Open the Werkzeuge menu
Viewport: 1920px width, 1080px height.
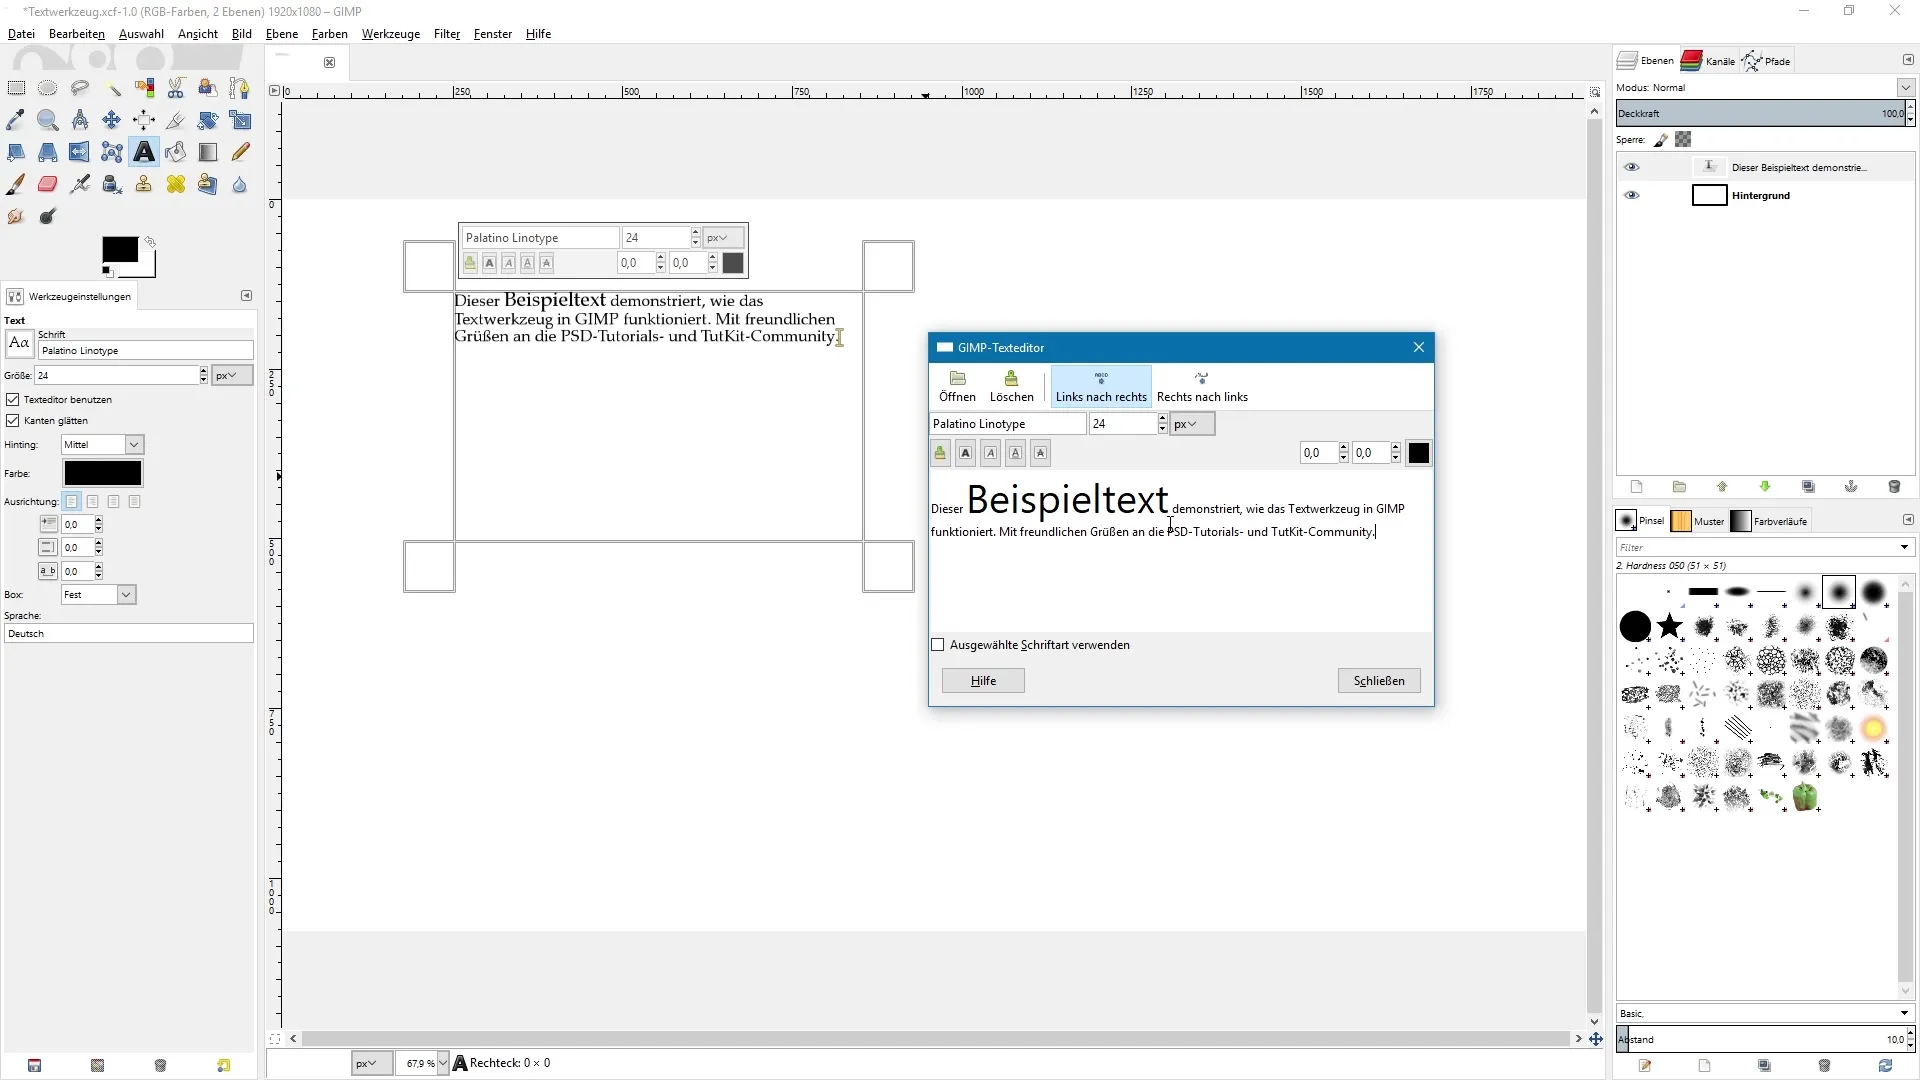(390, 34)
